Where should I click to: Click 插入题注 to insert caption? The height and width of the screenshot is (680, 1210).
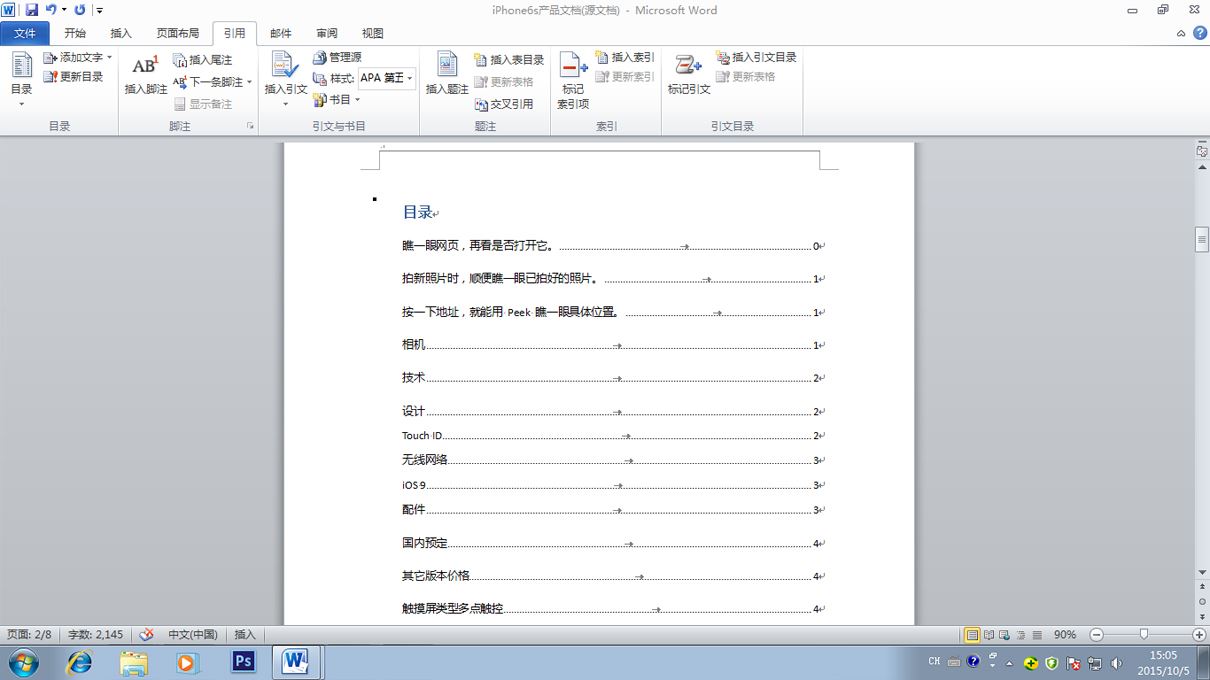(447, 75)
